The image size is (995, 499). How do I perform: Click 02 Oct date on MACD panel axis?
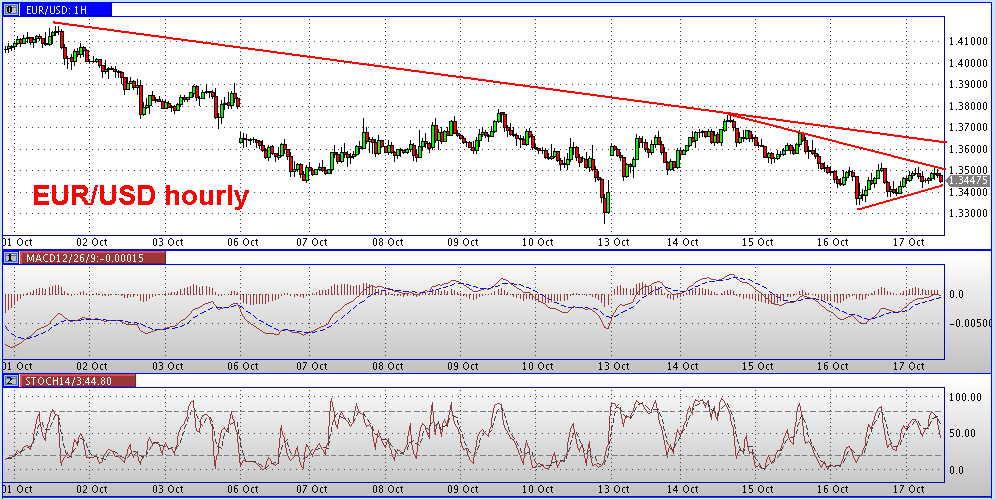91,366
